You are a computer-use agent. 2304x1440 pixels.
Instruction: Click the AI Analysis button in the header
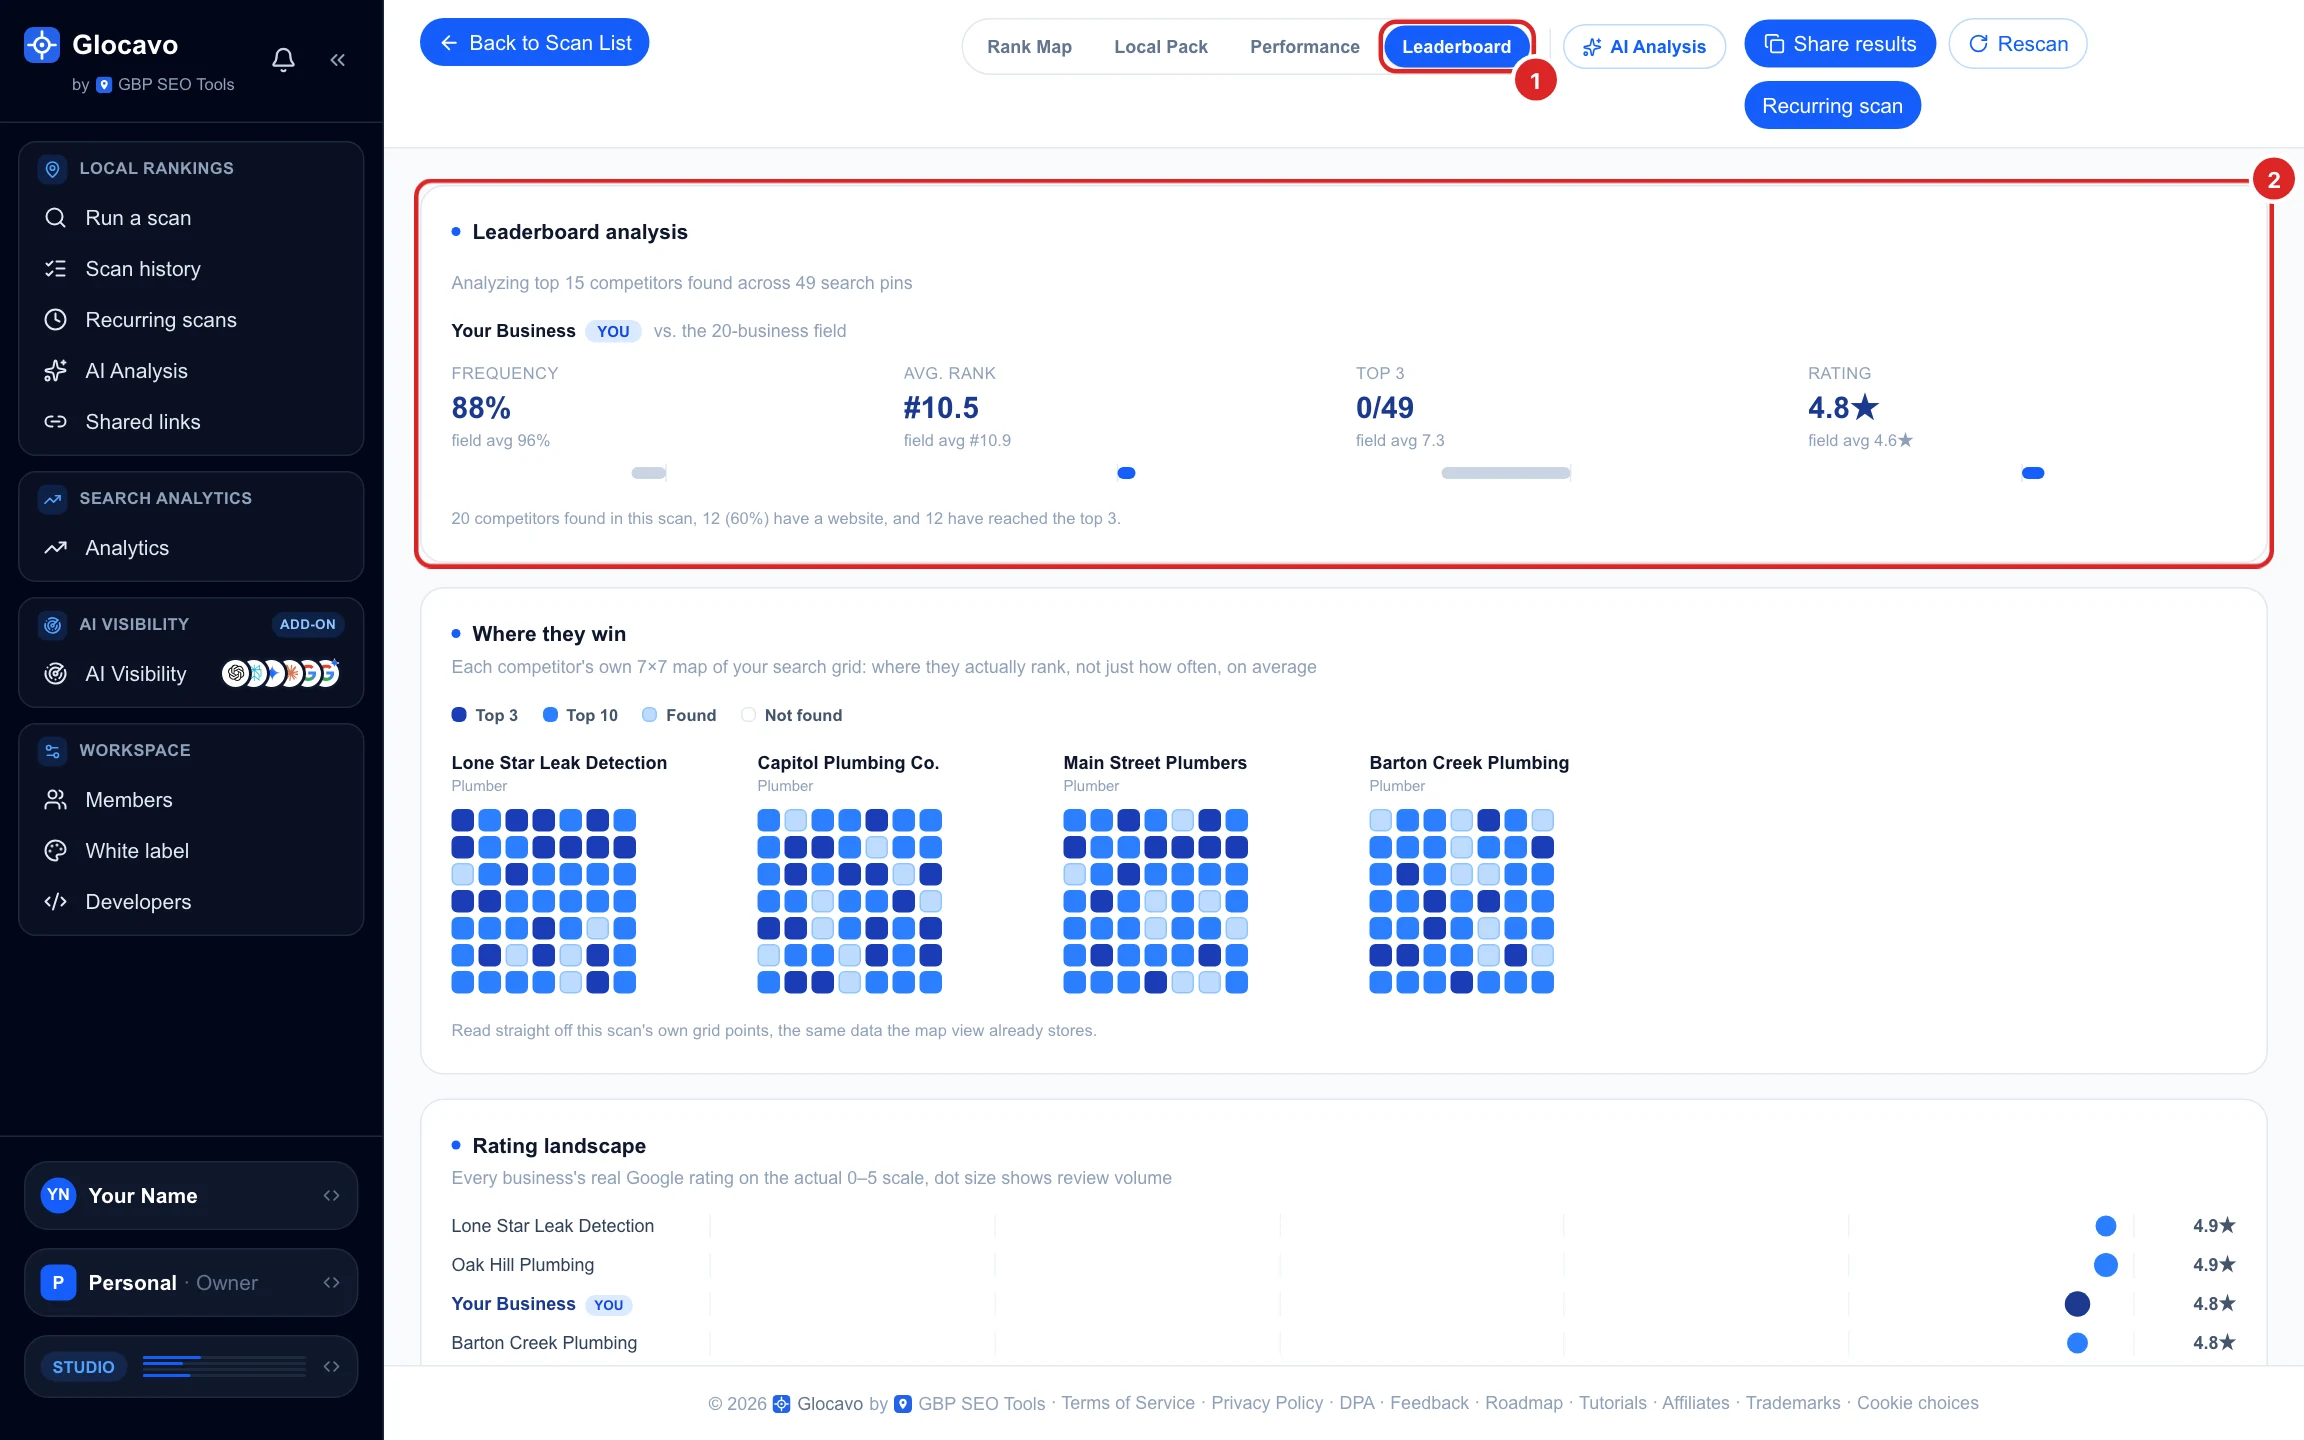click(x=1644, y=47)
